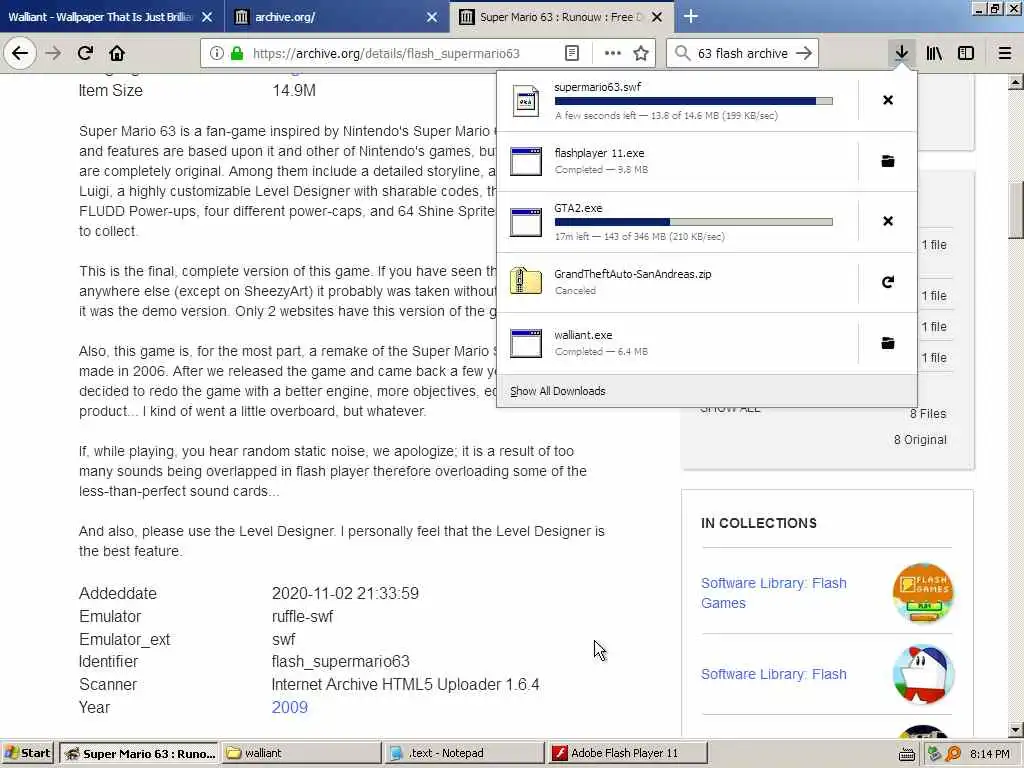Open the flashplayer 11.exe download entry

(x=677, y=161)
